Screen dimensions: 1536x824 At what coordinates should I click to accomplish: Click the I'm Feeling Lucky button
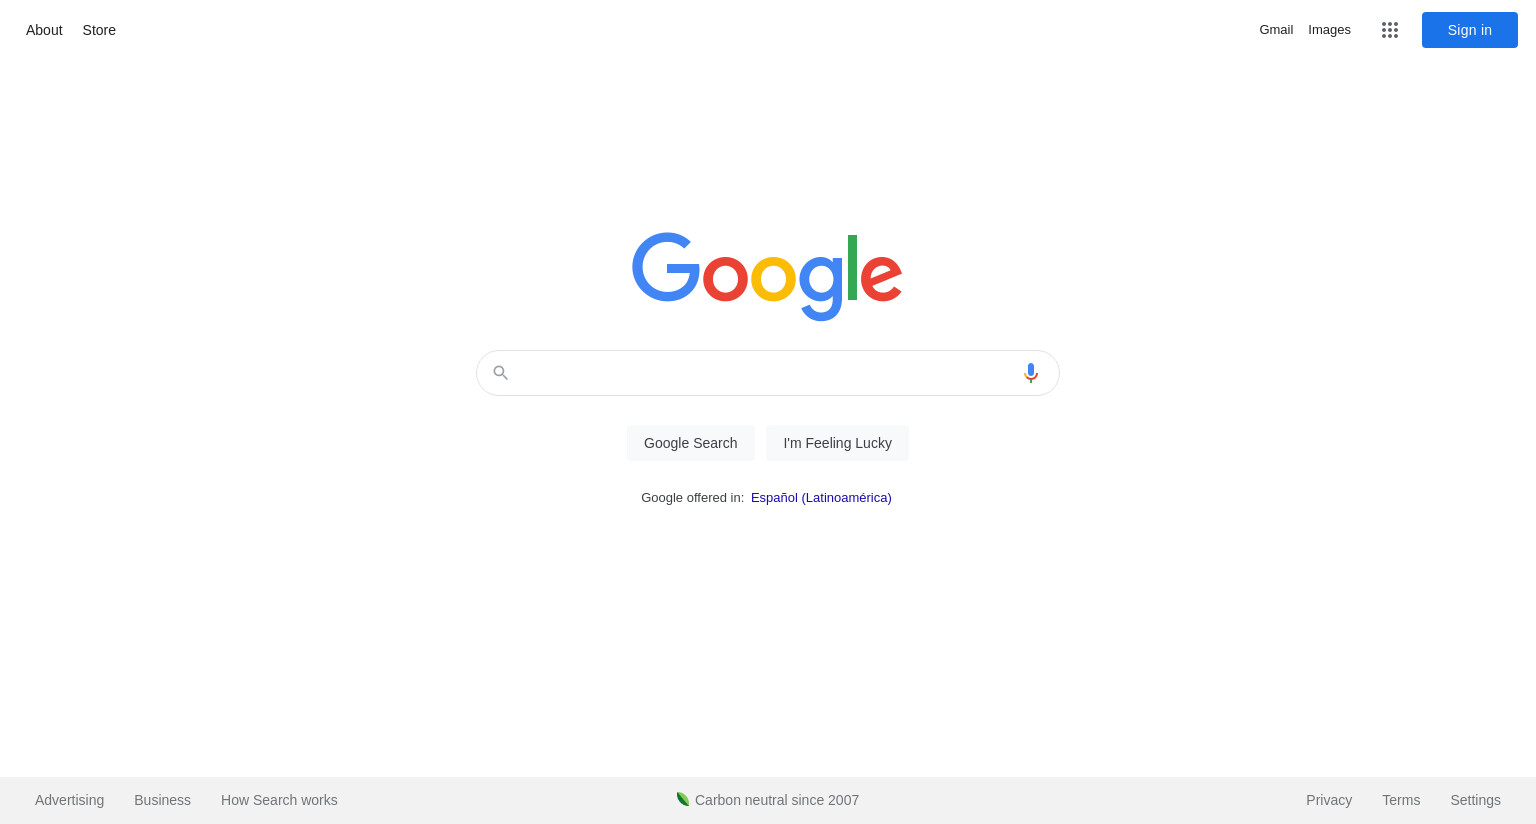coord(838,443)
